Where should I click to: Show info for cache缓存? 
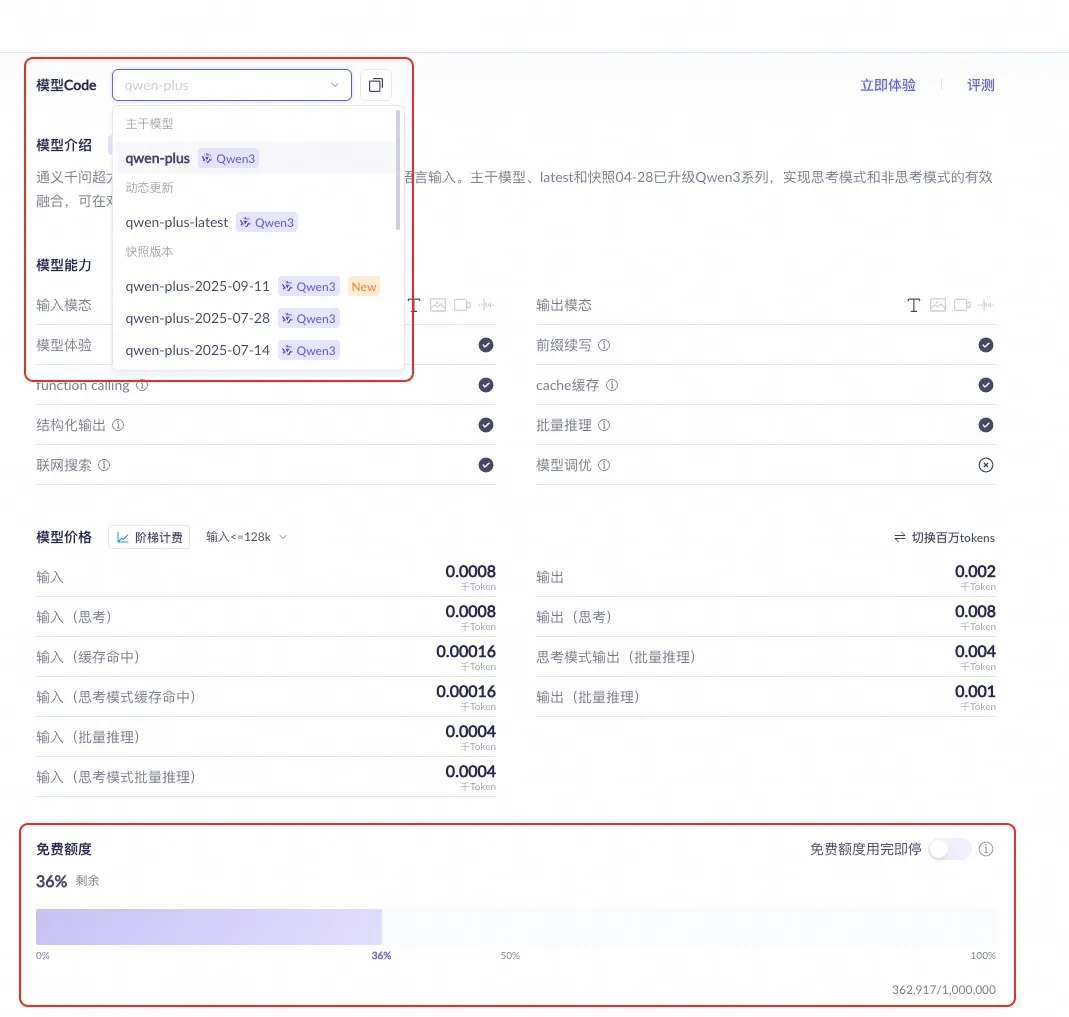point(612,385)
